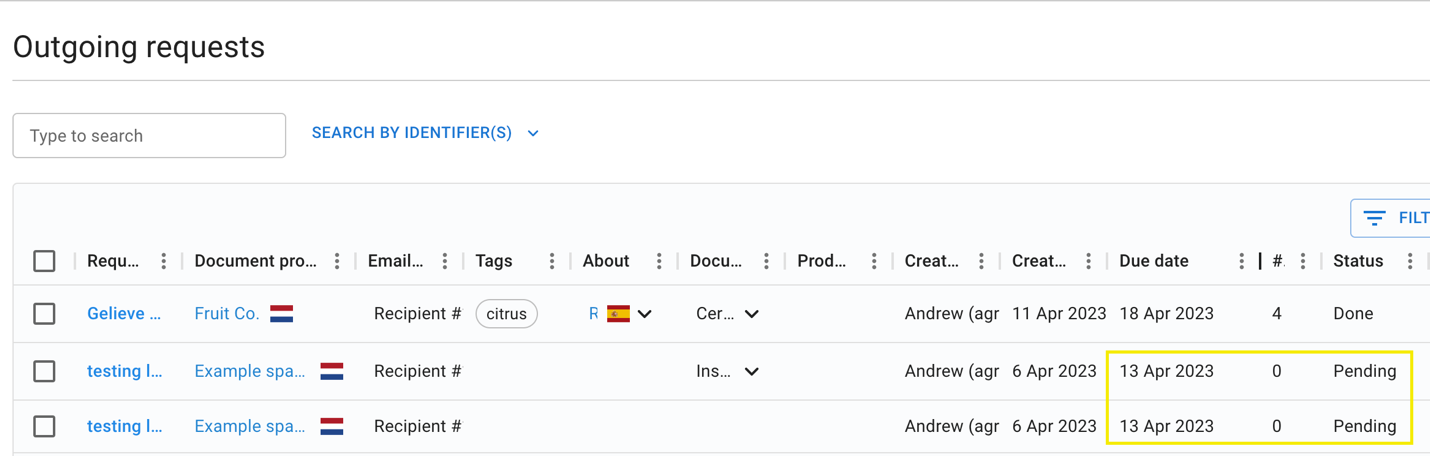Viewport: 1430px width, 456px height.
Task: Sort by the Status column header
Action: click(x=1358, y=261)
